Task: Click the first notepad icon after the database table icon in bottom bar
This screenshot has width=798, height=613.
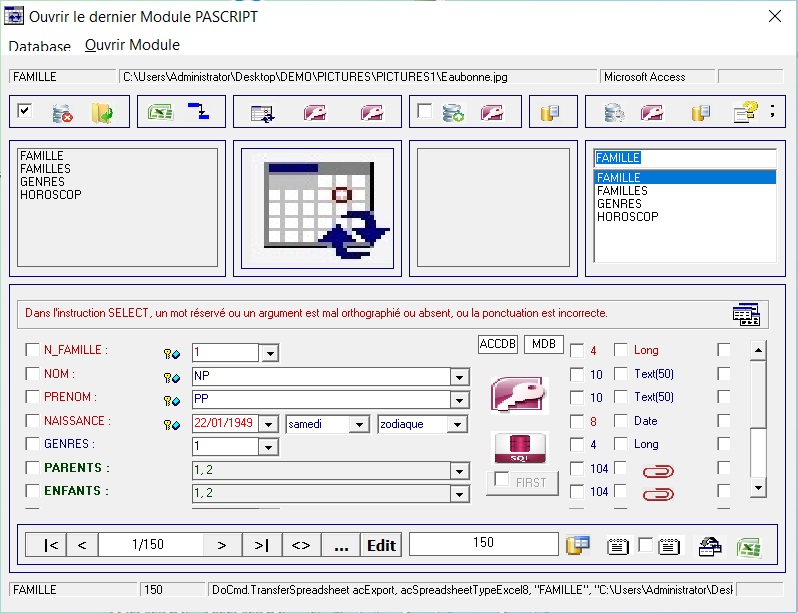Action: tap(617, 547)
